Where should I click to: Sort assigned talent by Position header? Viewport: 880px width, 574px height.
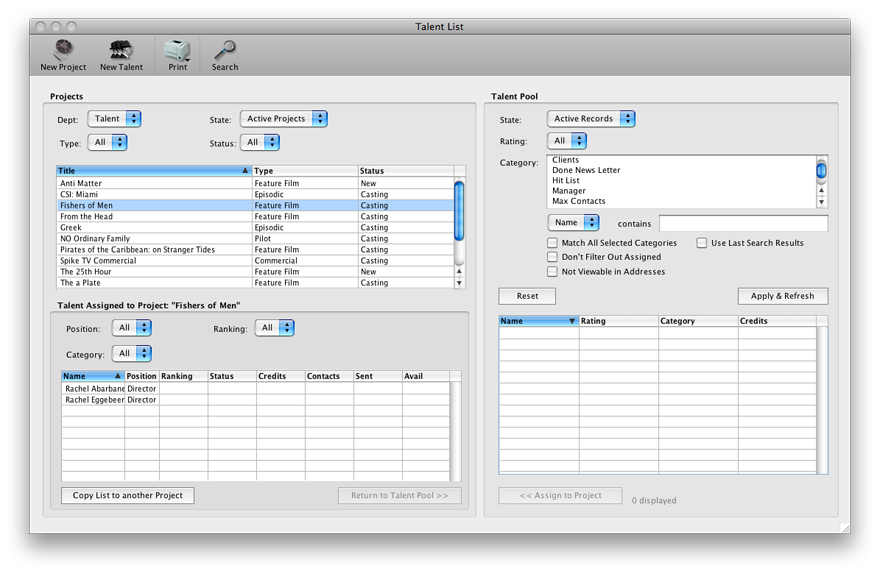(141, 376)
